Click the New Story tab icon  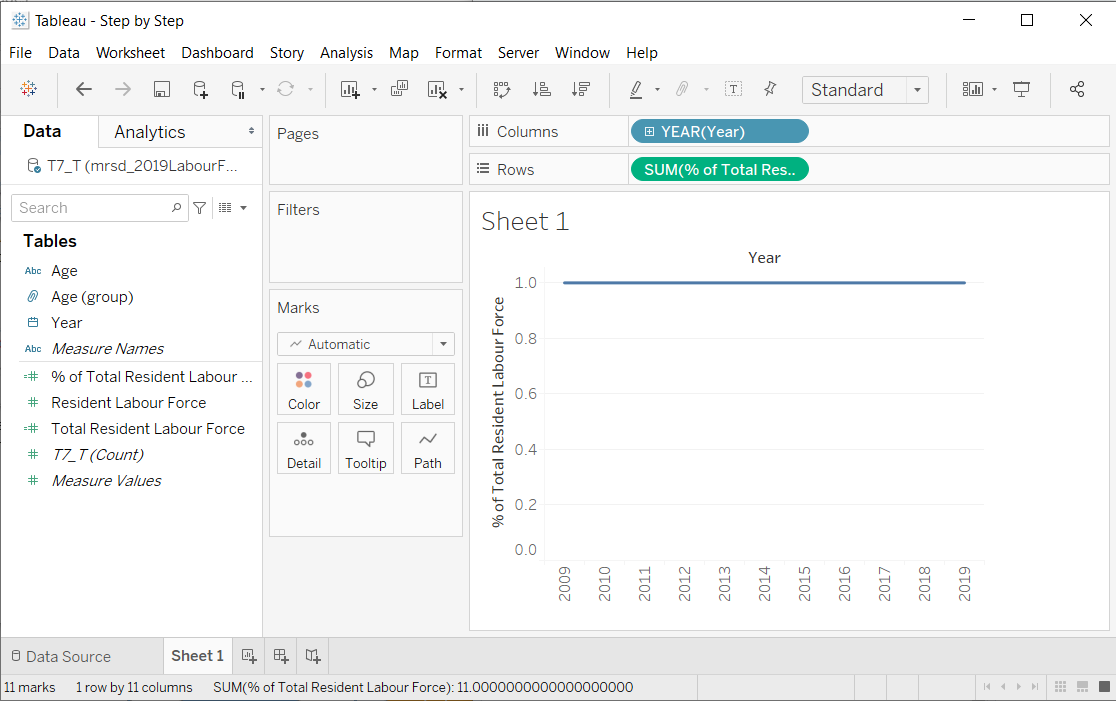pos(313,656)
